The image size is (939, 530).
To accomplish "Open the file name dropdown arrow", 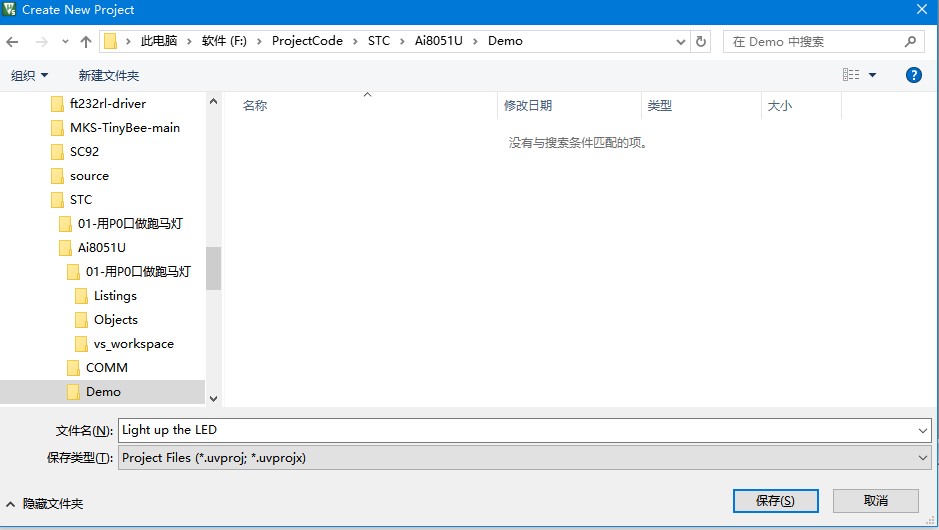I will pos(922,430).
